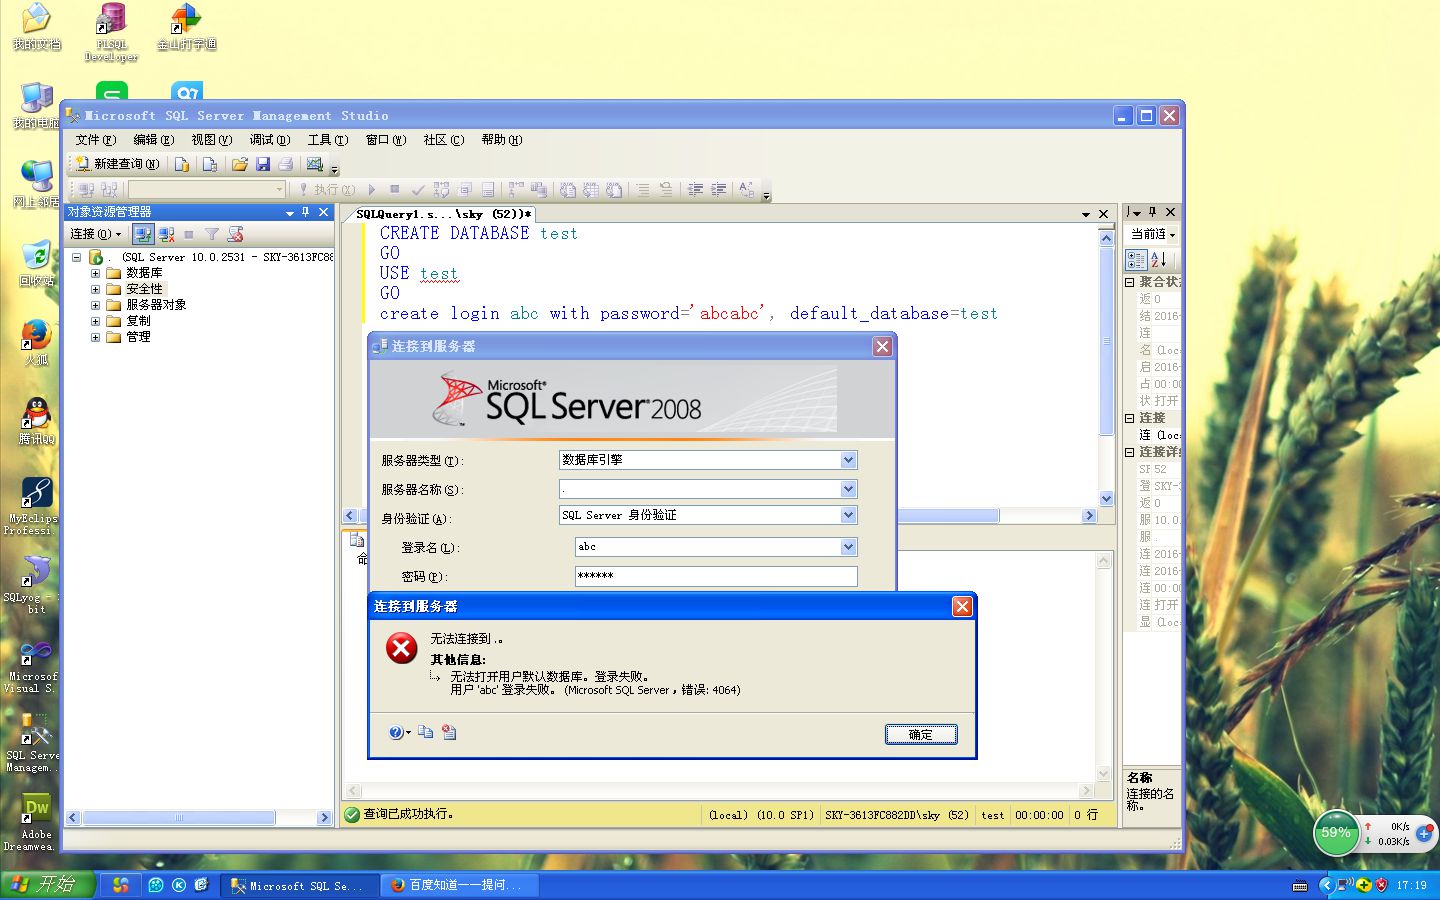The image size is (1440, 900).
Task: Open the Activity Monitor toolbar icon
Action: click(315, 164)
